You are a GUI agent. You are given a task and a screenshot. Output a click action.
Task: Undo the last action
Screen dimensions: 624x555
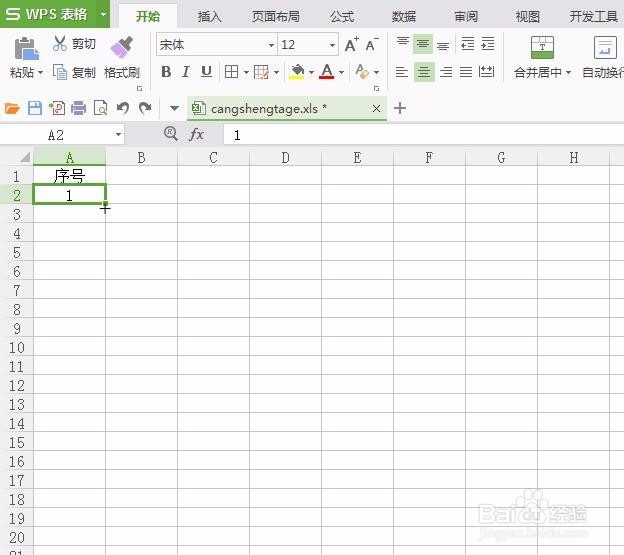123,108
